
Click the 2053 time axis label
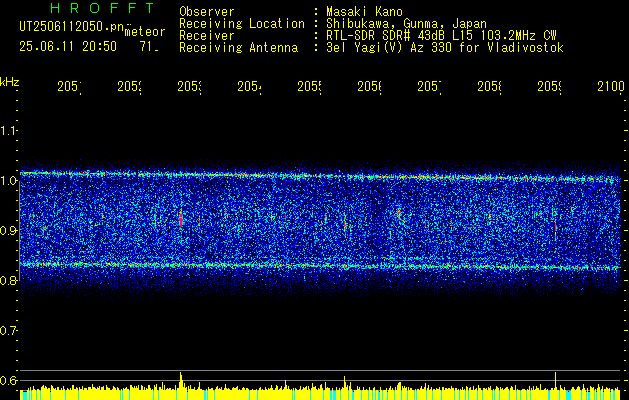pyautogui.click(x=189, y=86)
